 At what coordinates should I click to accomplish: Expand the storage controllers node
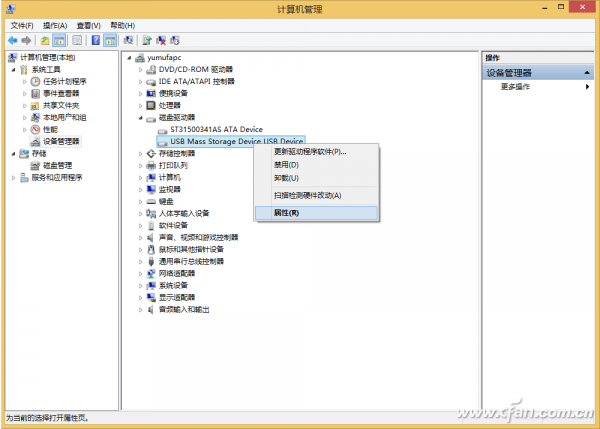140,153
